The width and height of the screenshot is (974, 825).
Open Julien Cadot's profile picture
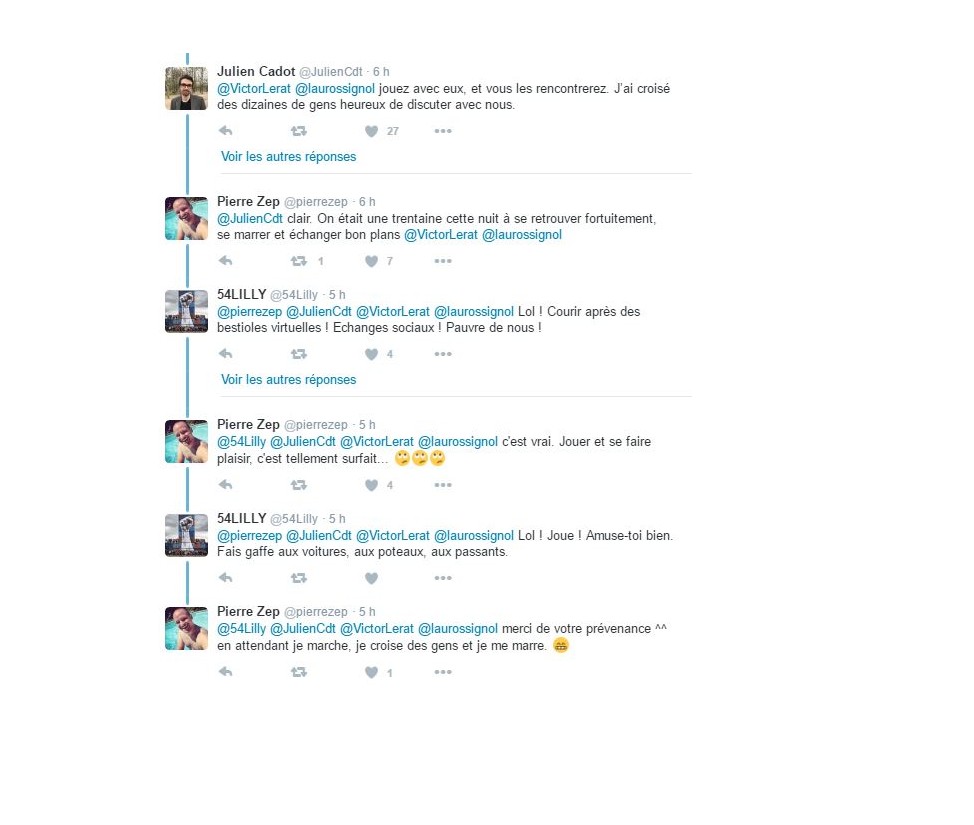pyautogui.click(x=186, y=88)
